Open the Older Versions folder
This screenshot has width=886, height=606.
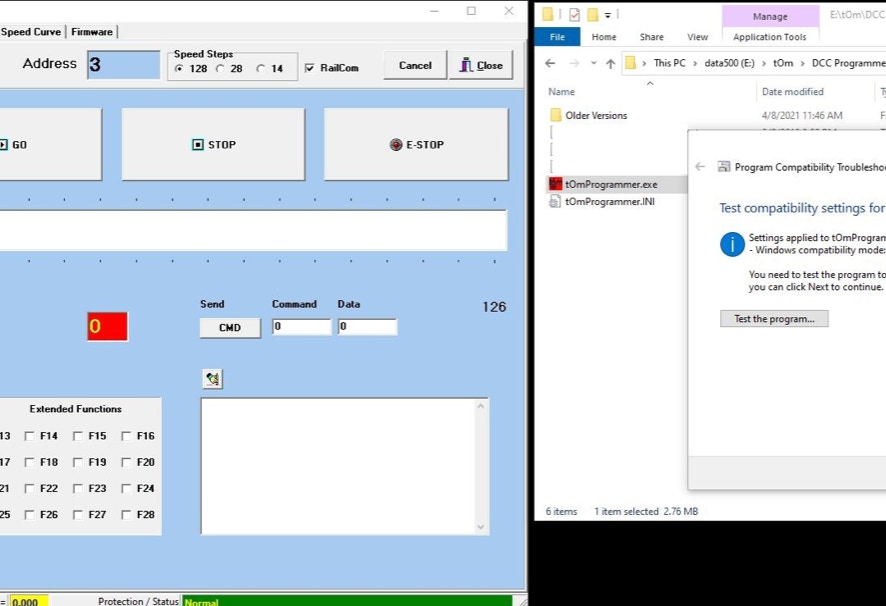(x=596, y=115)
